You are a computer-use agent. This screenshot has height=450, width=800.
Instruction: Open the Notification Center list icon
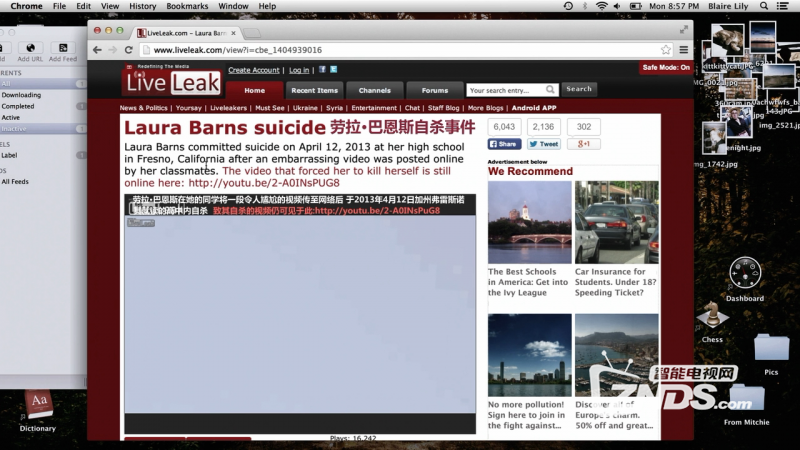click(x=782, y=6)
